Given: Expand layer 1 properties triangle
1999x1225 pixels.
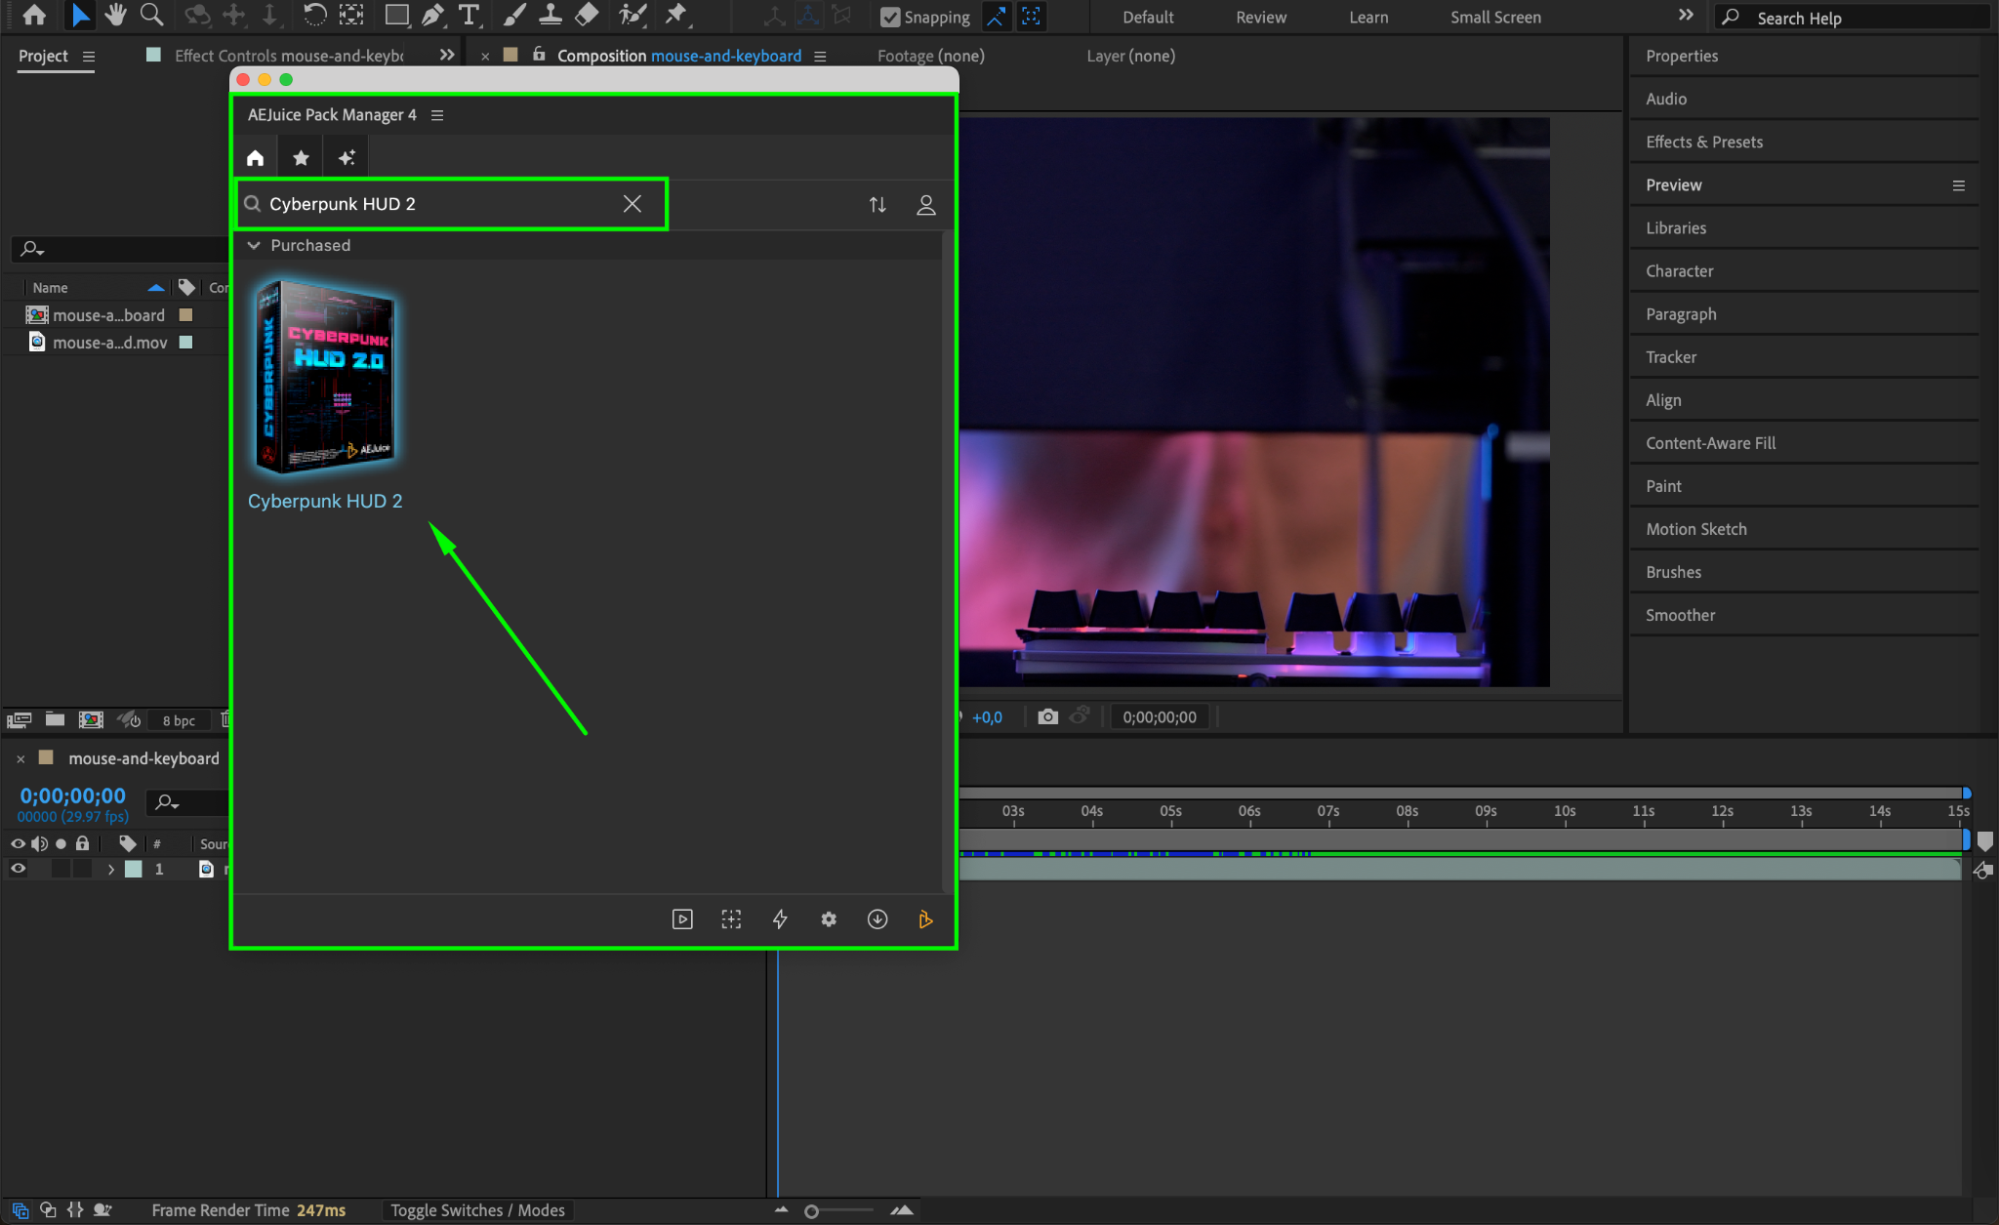Looking at the screenshot, I should (x=111, y=869).
